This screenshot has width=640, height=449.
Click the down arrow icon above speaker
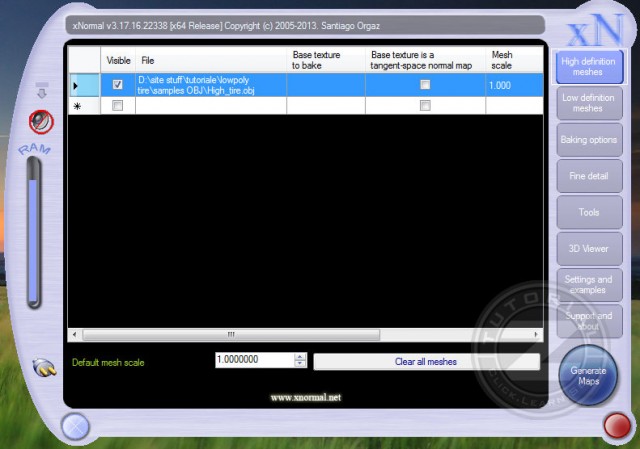tap(41, 93)
